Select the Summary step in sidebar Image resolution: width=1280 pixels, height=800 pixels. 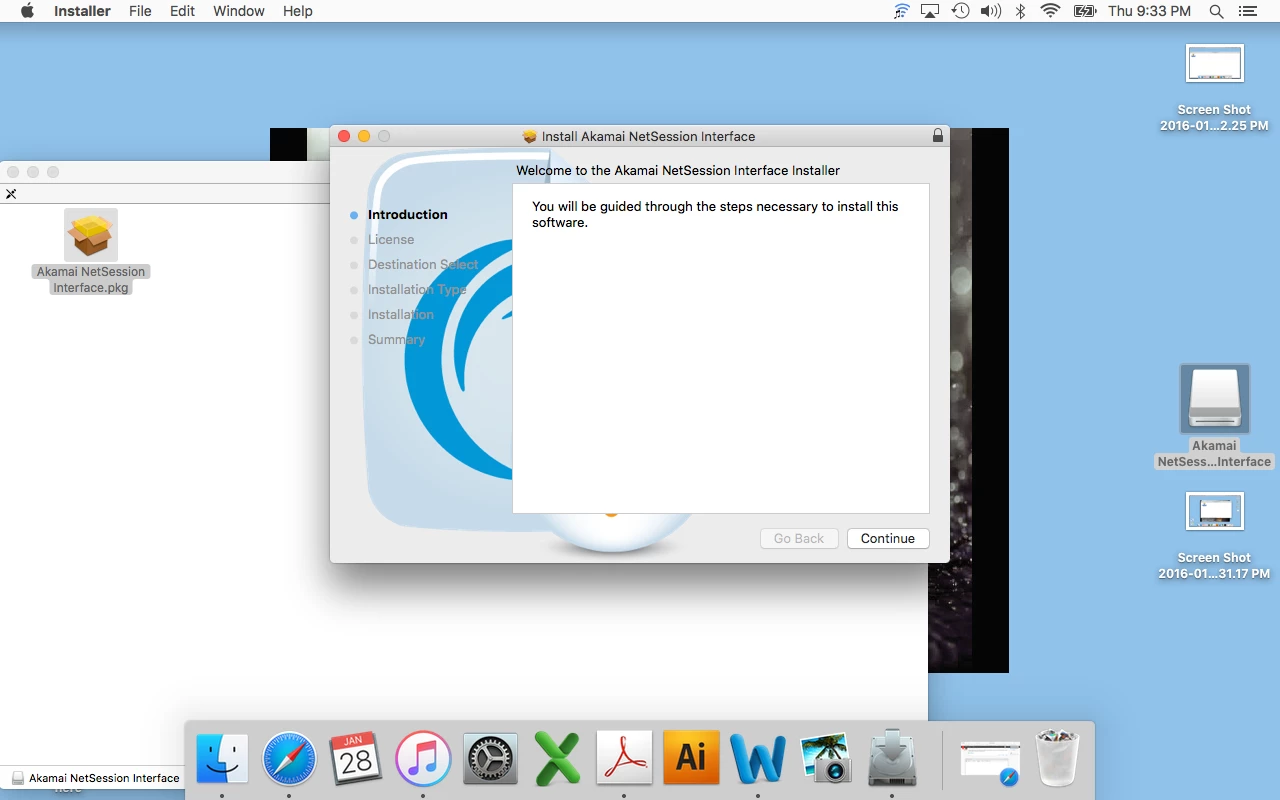396,339
